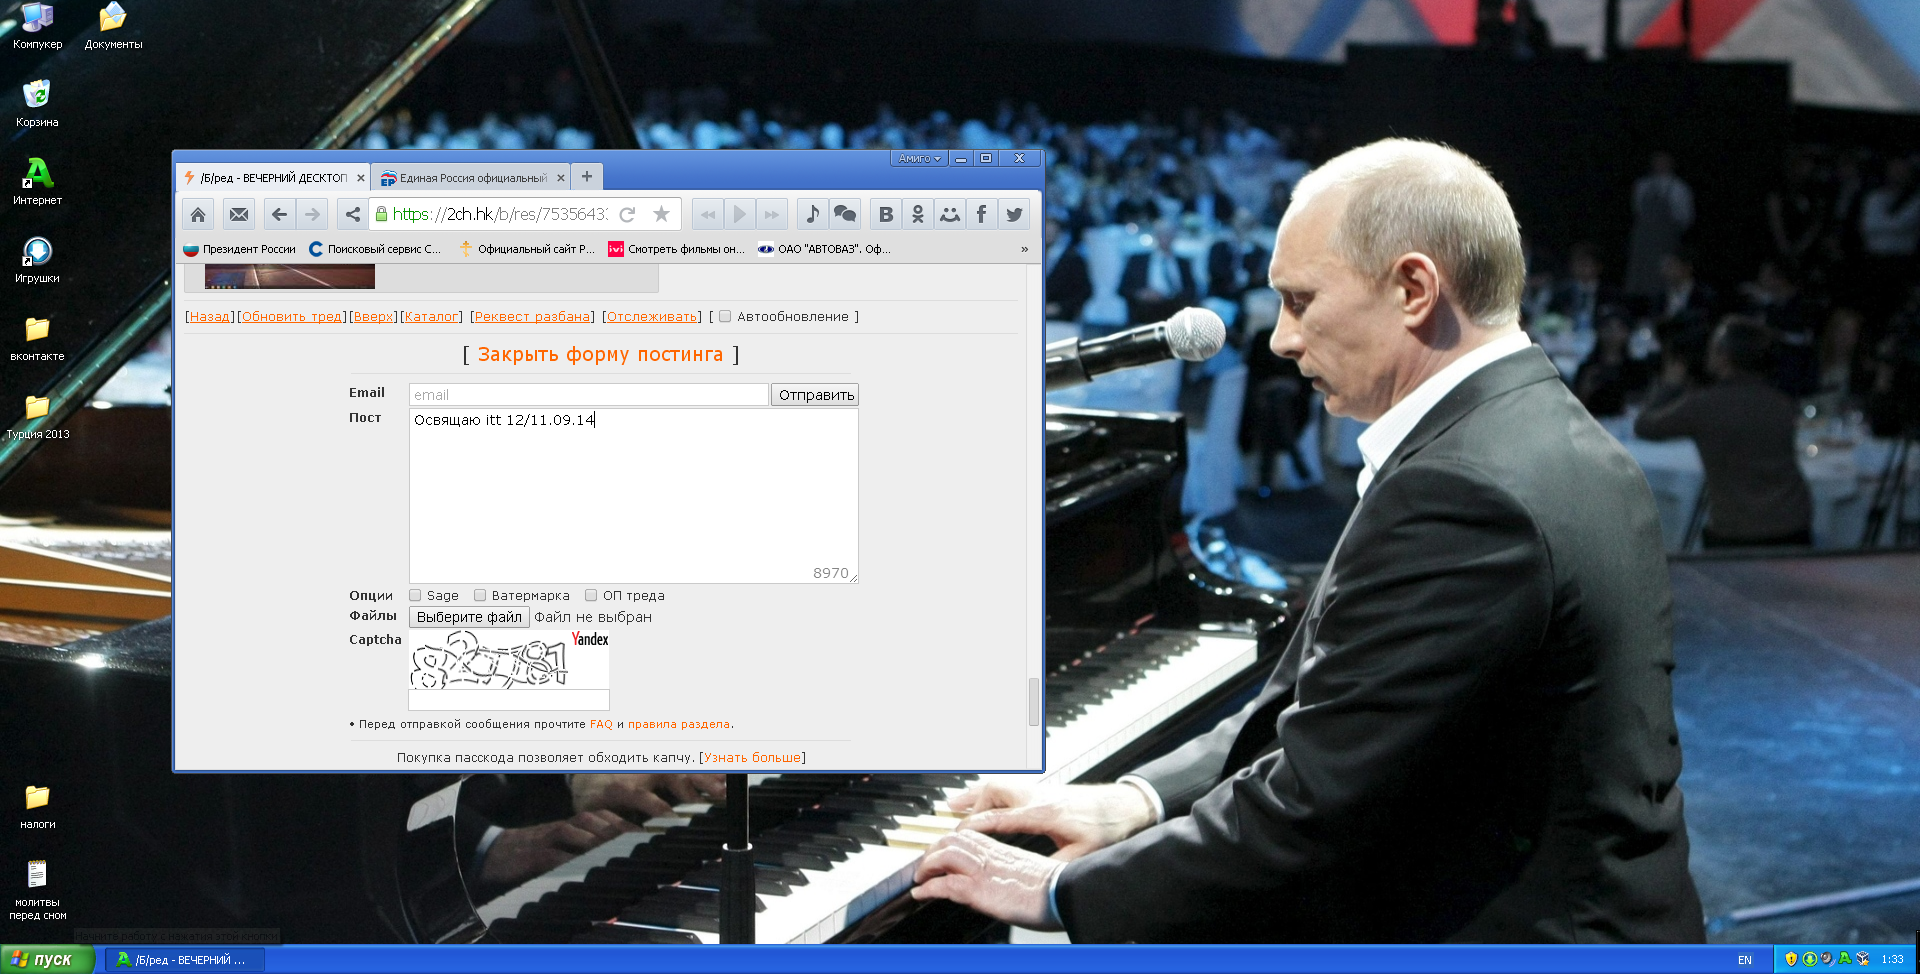Reload the page from the address bar

pyautogui.click(x=628, y=214)
